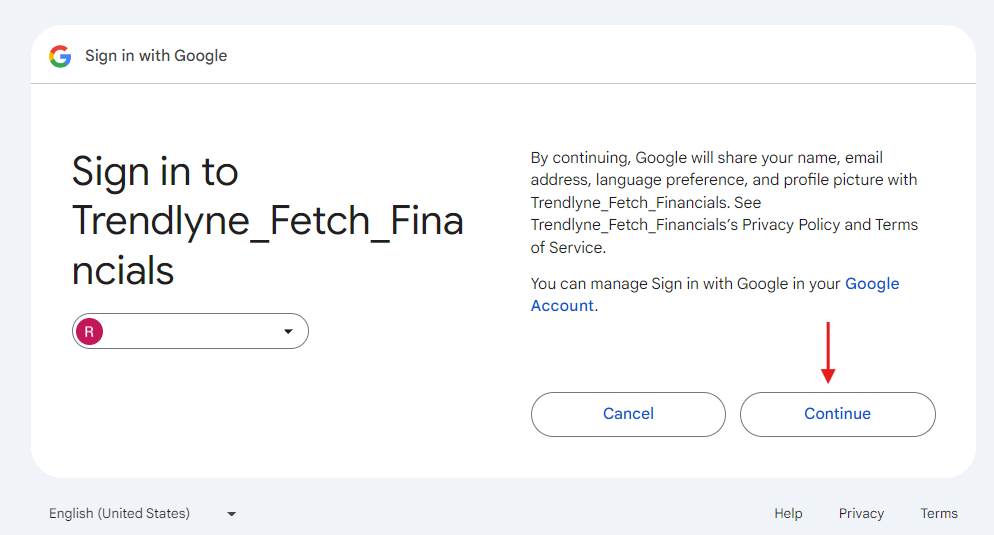The width and height of the screenshot is (994, 535).
Task: Click the red arrow pointing at Continue
Action: (x=828, y=352)
